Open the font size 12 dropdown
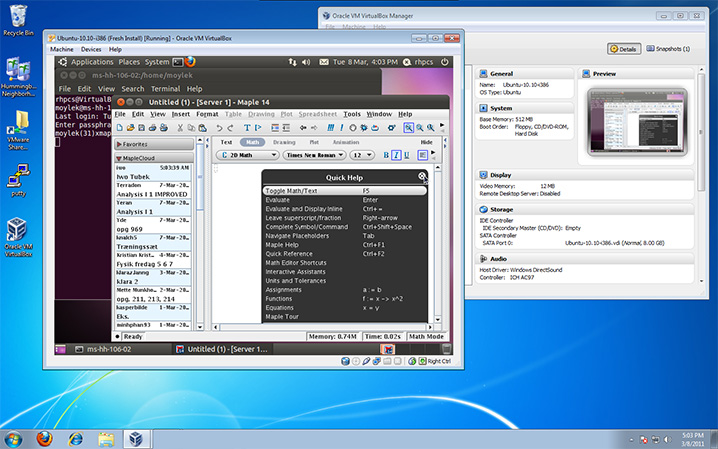Viewport: 718px width, 449px height. pyautogui.click(x=362, y=155)
